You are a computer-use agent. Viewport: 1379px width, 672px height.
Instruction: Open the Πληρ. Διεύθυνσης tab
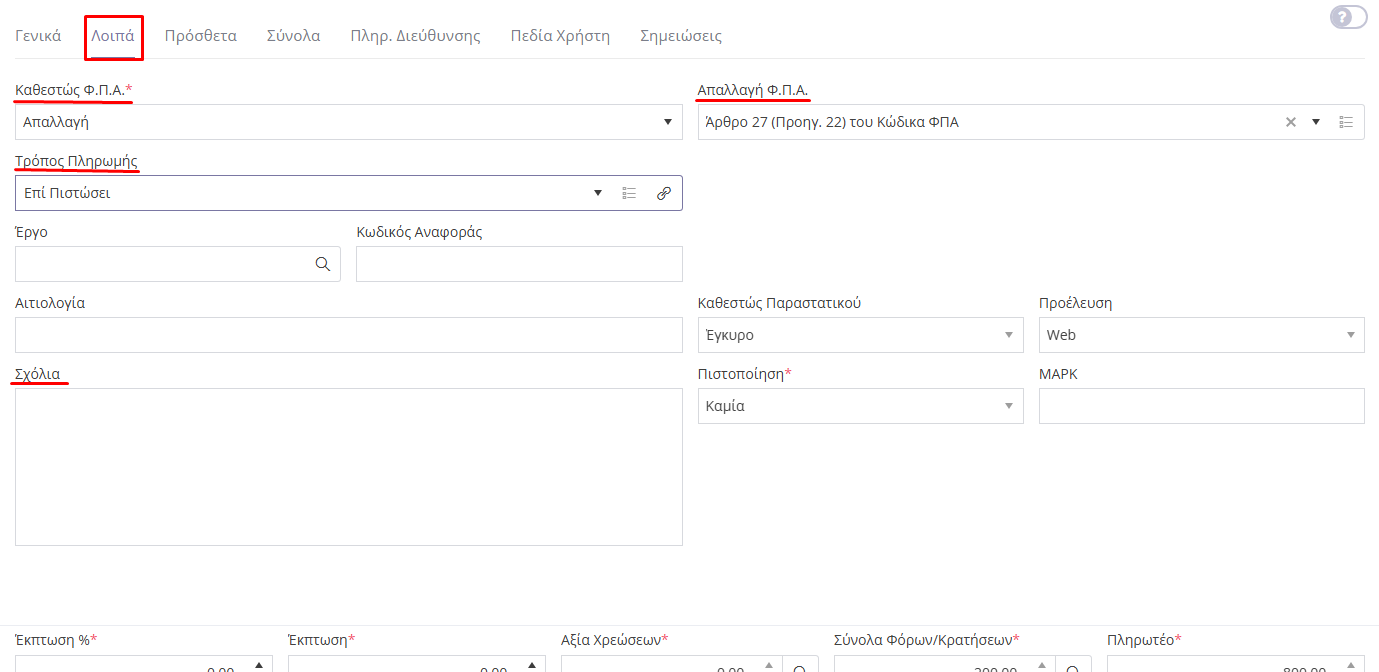pyautogui.click(x=415, y=36)
